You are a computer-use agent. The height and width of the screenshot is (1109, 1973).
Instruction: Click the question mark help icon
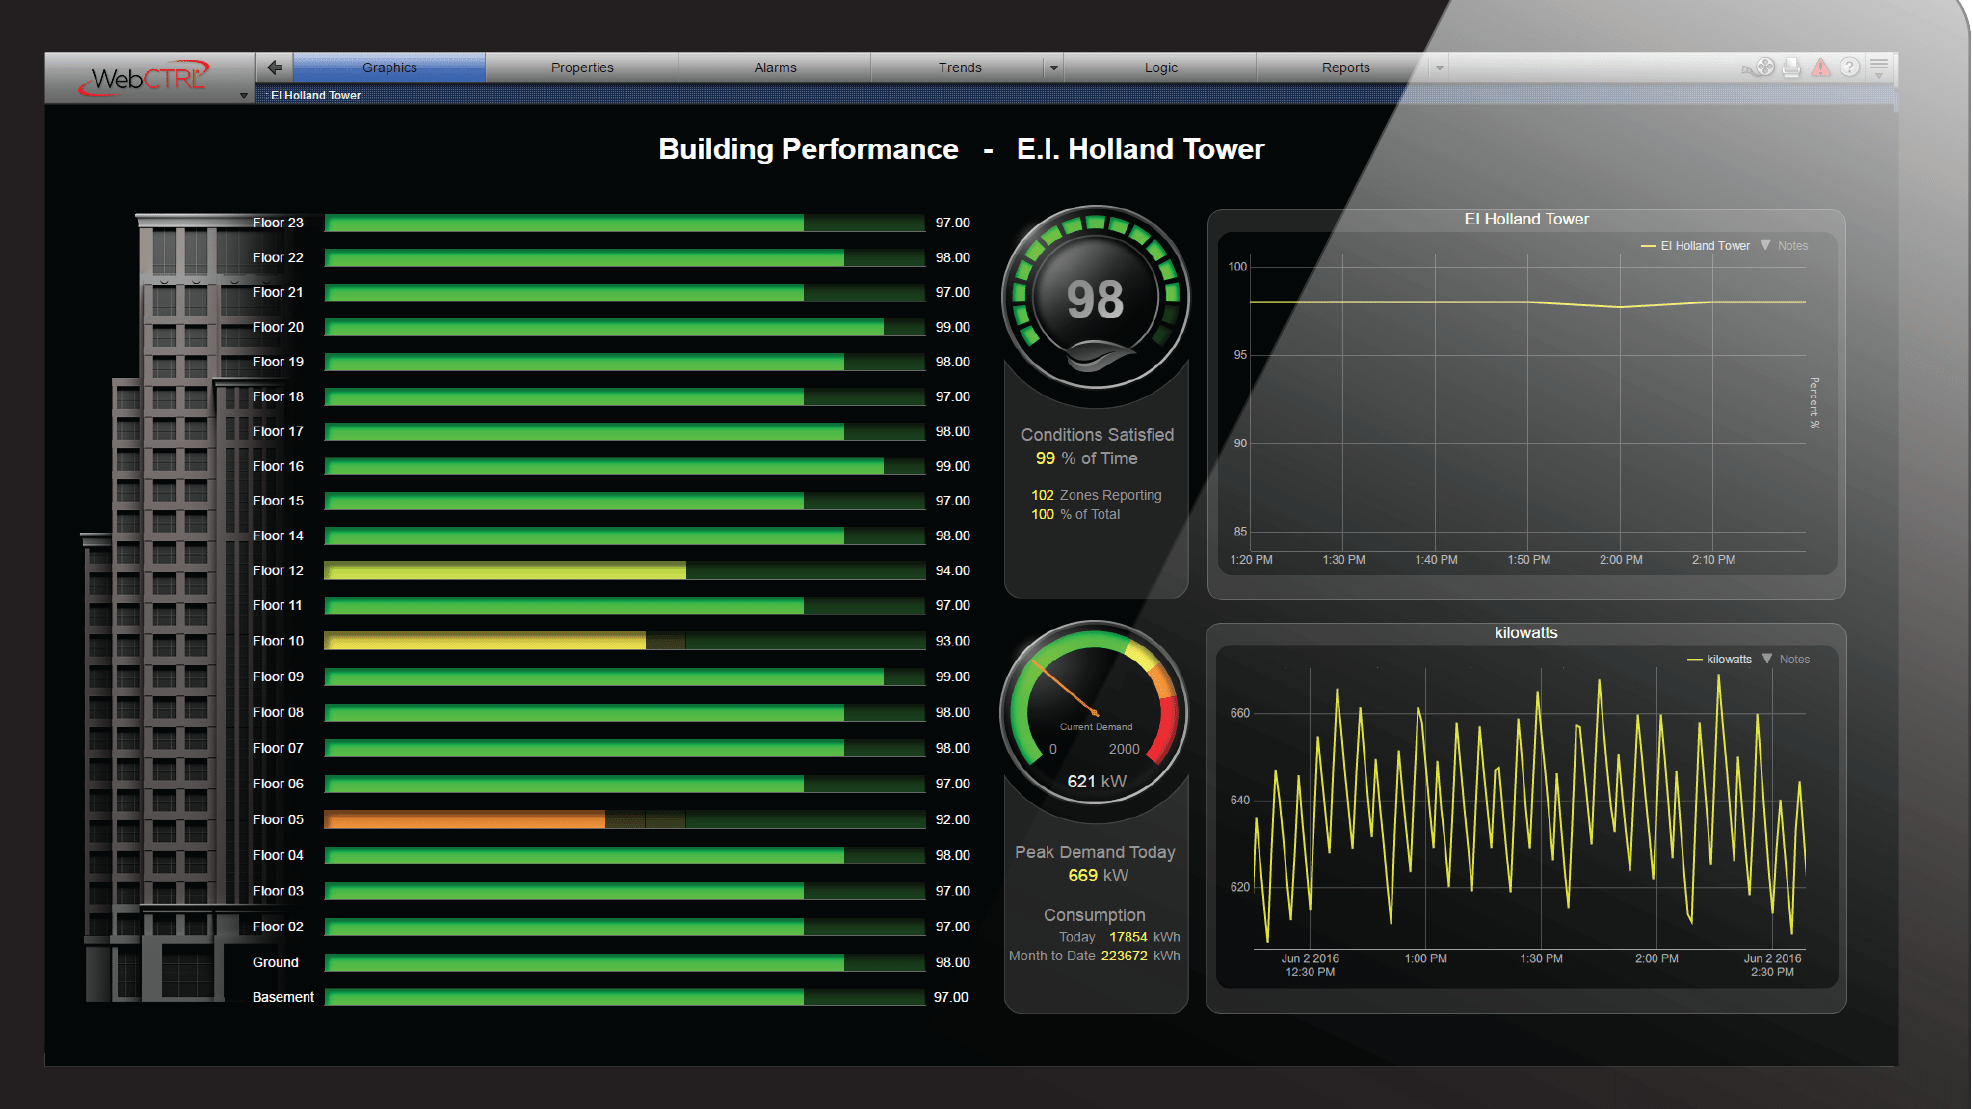pos(1850,68)
